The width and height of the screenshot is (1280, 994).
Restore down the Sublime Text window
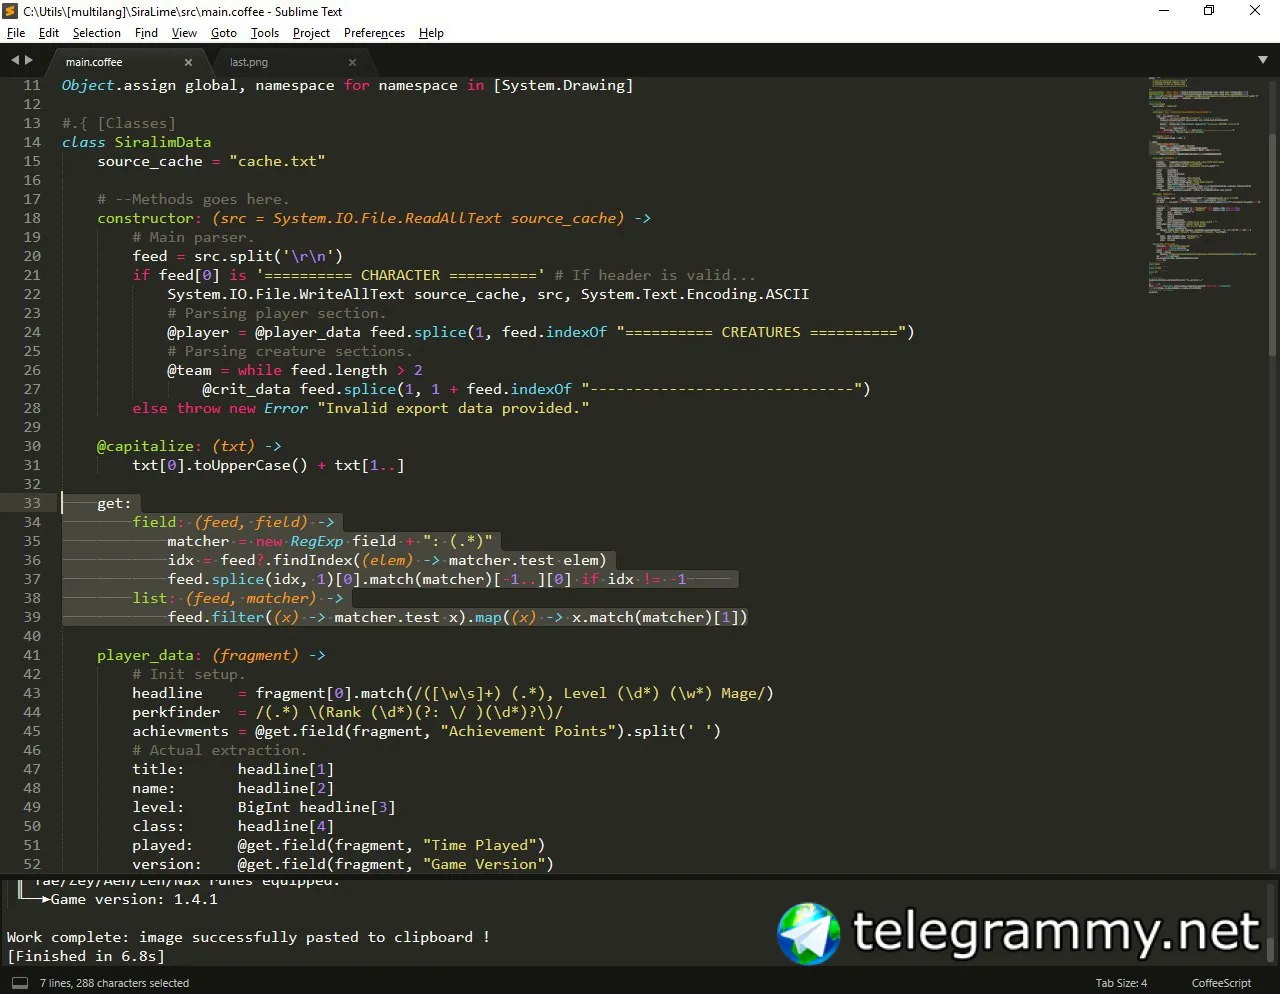coord(1209,11)
